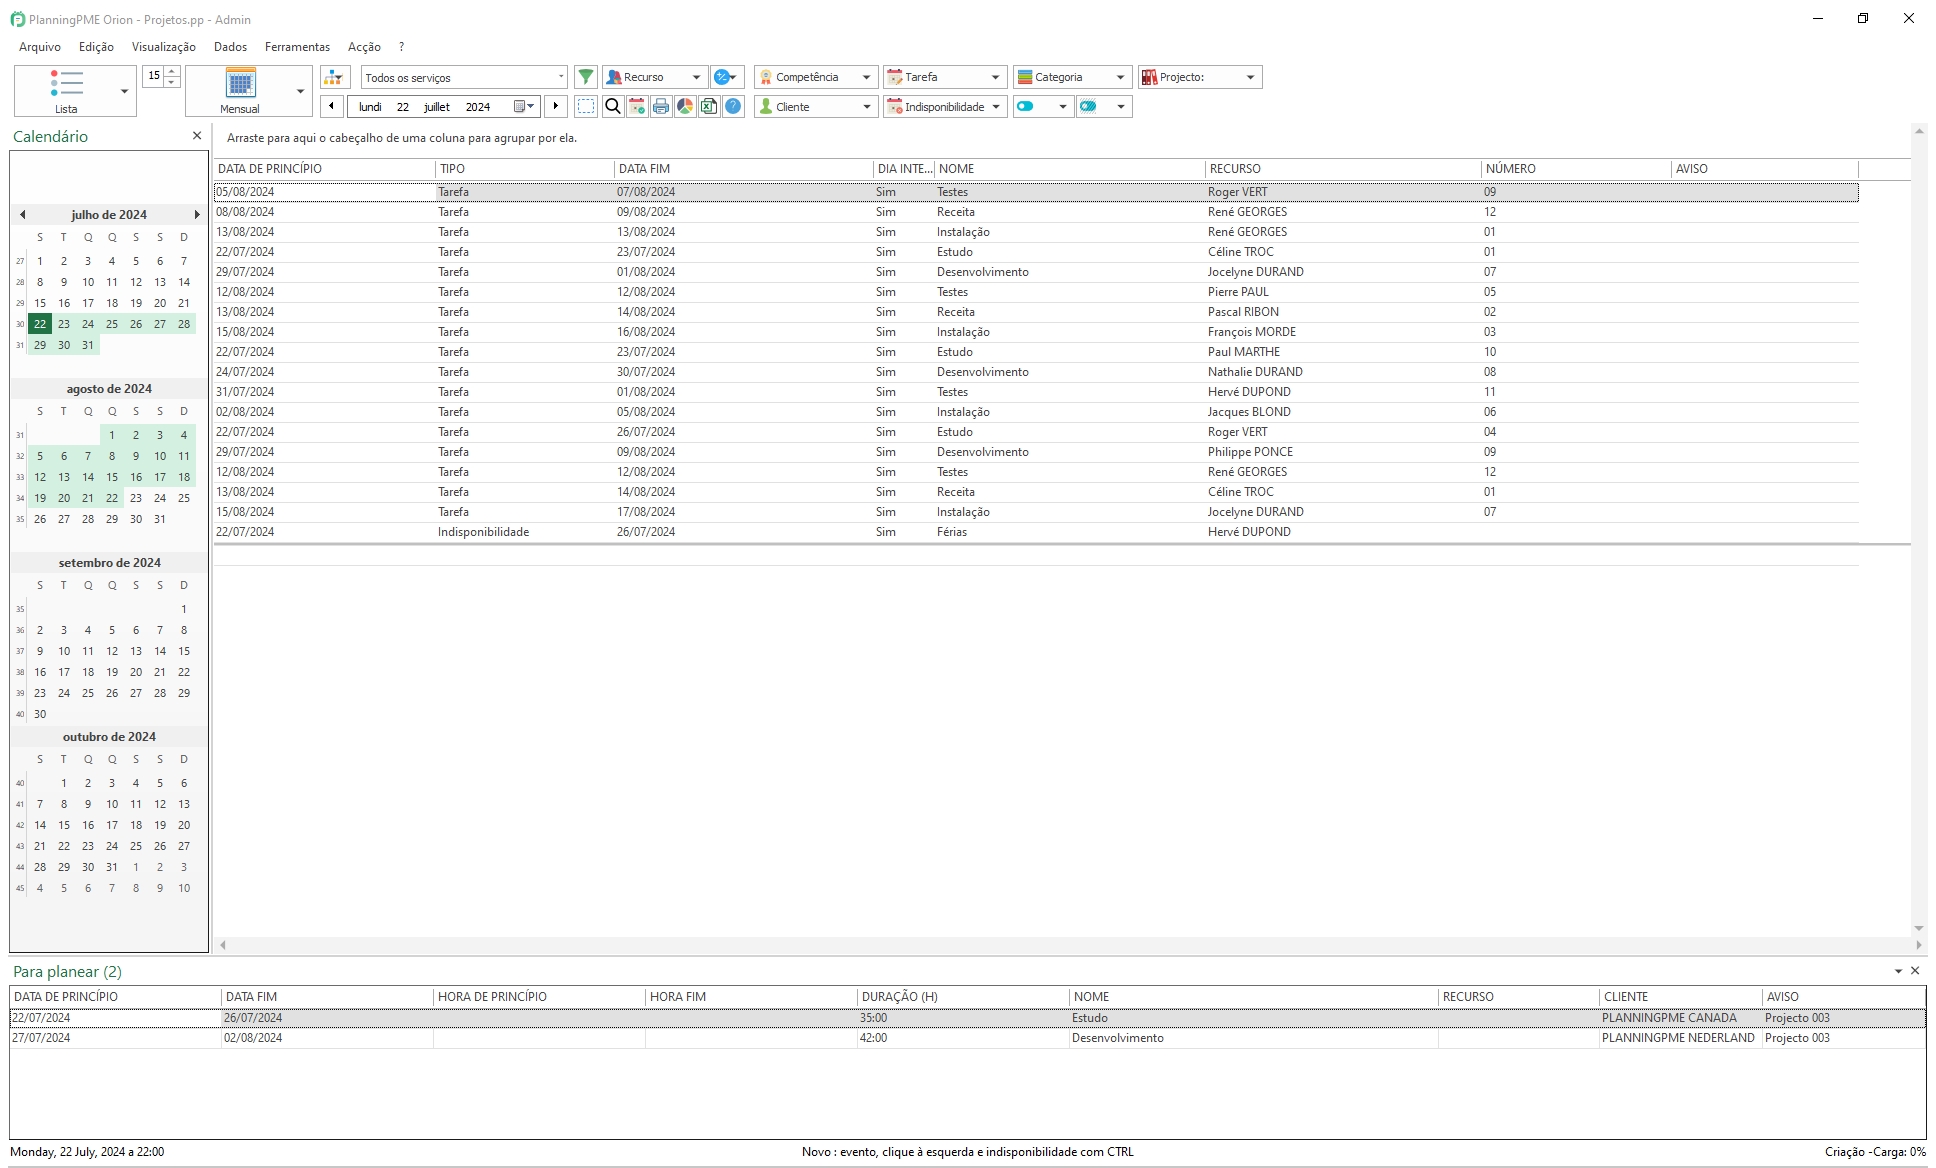Open the Edição menu

(96, 47)
